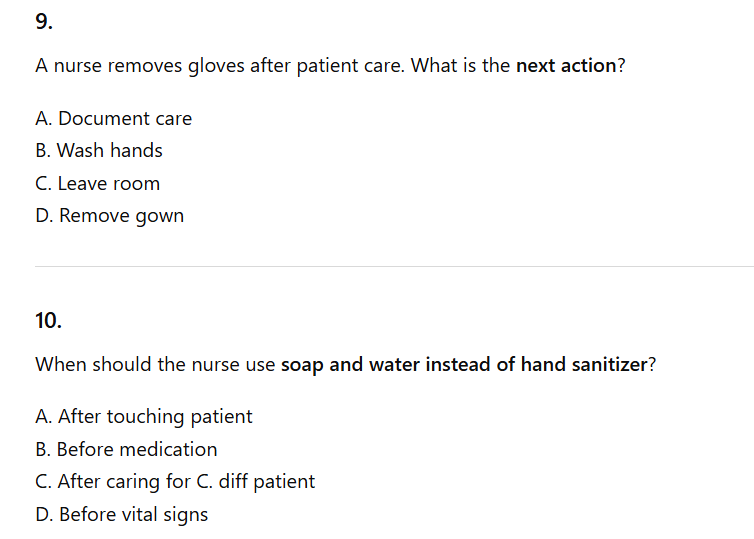Click the question number 9 heading
Screen dimensions: 754x539
[x=42, y=19]
